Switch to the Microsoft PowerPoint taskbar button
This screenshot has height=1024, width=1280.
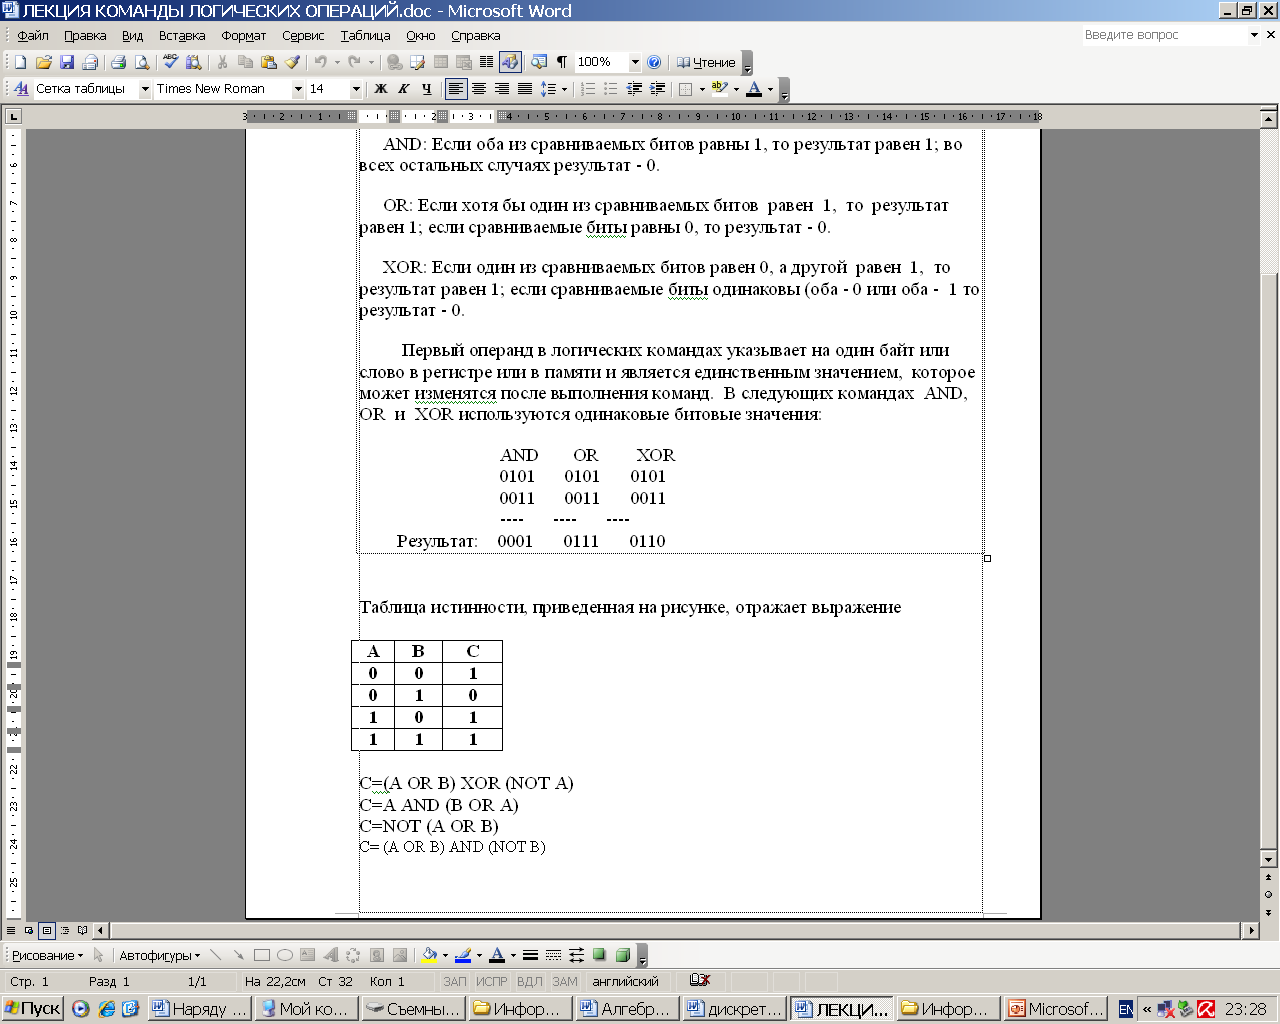coord(1056,1009)
